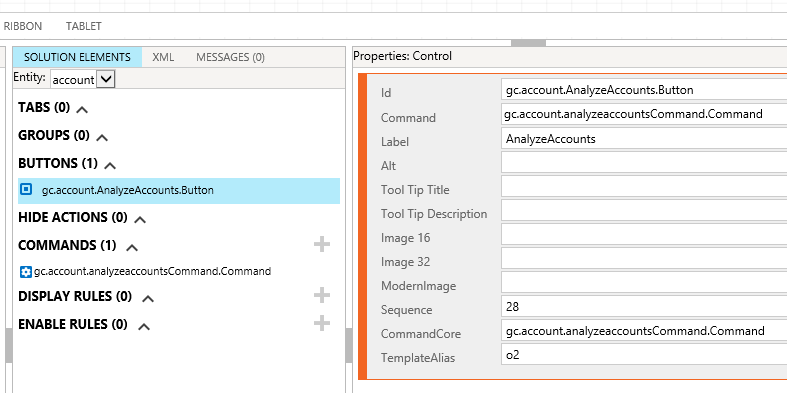
Task: Click the Command property field
Action: (x=644, y=114)
